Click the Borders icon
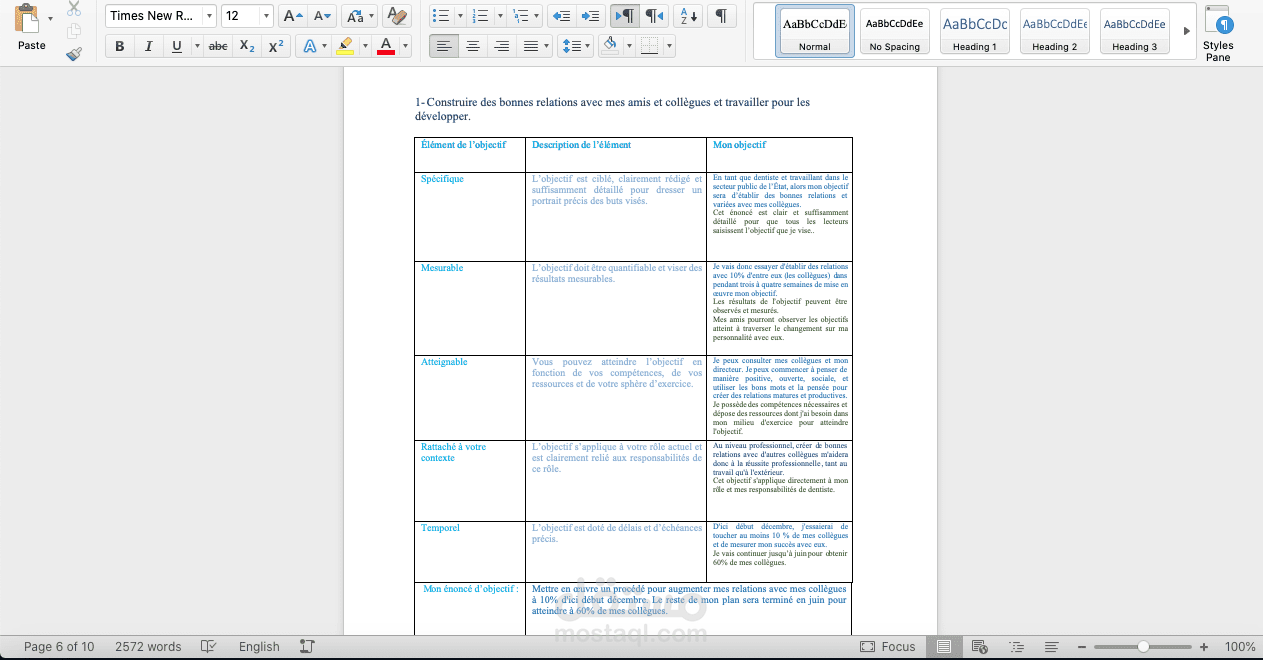The width and height of the screenshot is (1263, 660). coord(650,46)
